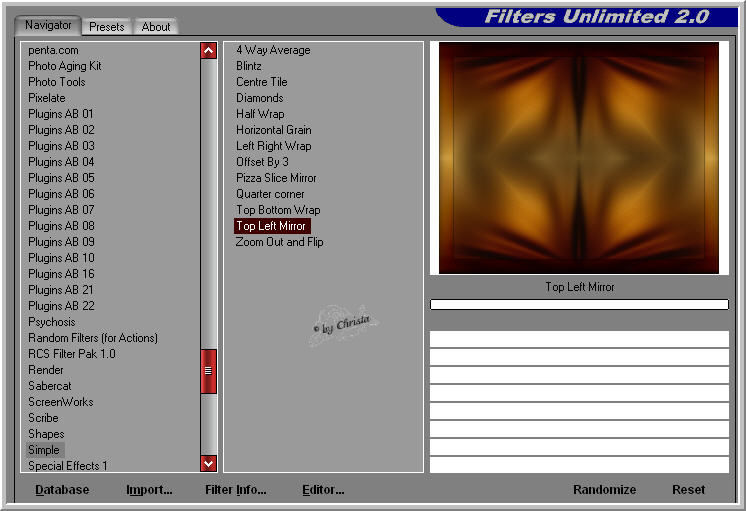Select Plugins AB 05
Screen dimensions: 746x511
(x=61, y=178)
